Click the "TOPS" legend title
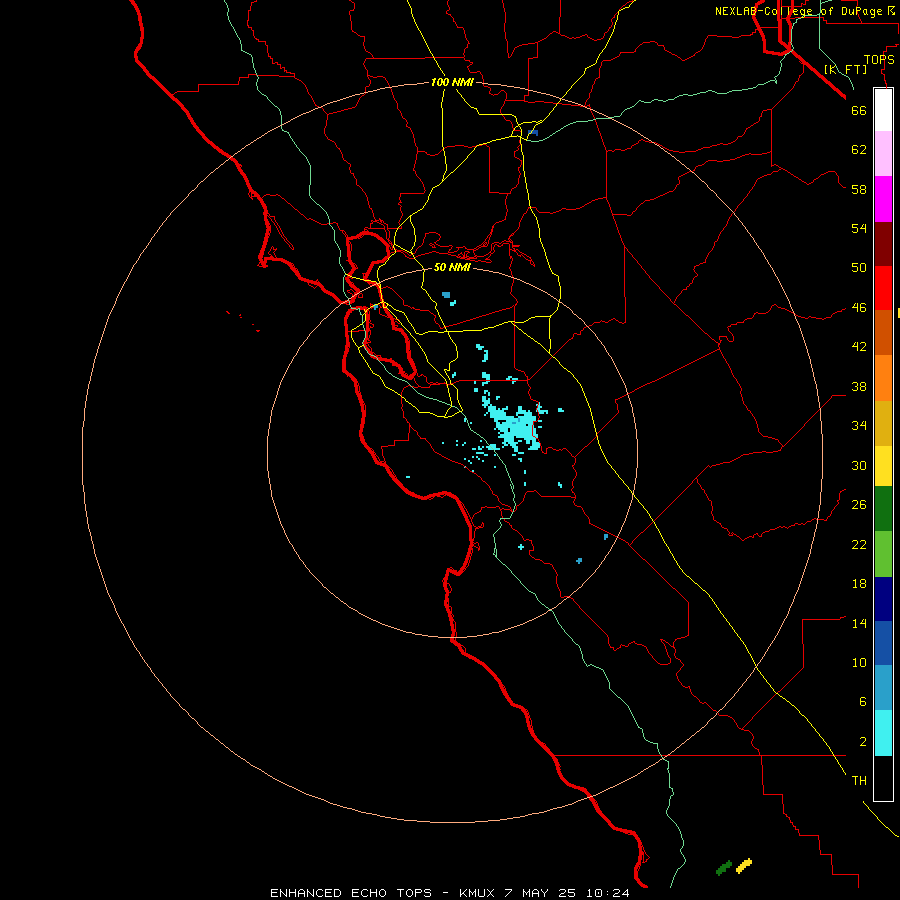Screen dimensions: 900x900 coord(879,60)
